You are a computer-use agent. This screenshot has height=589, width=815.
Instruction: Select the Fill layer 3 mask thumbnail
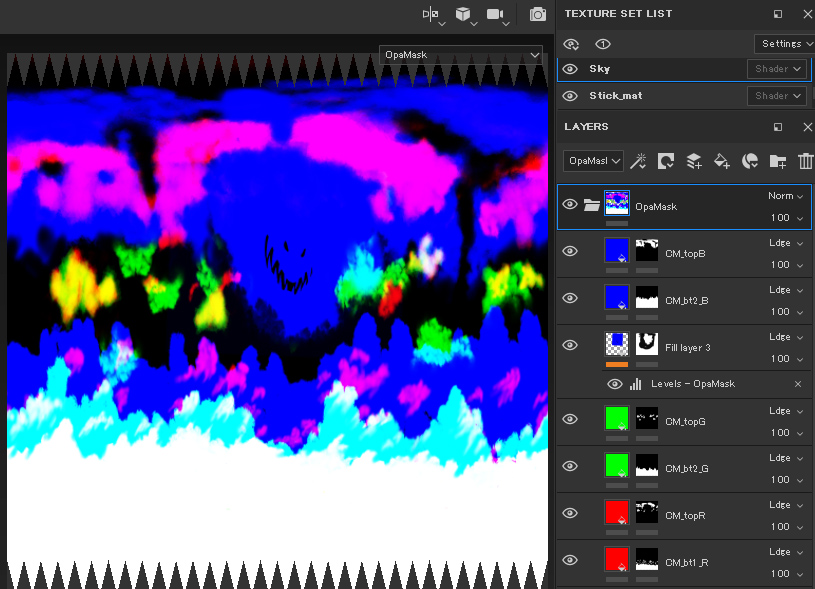point(647,344)
